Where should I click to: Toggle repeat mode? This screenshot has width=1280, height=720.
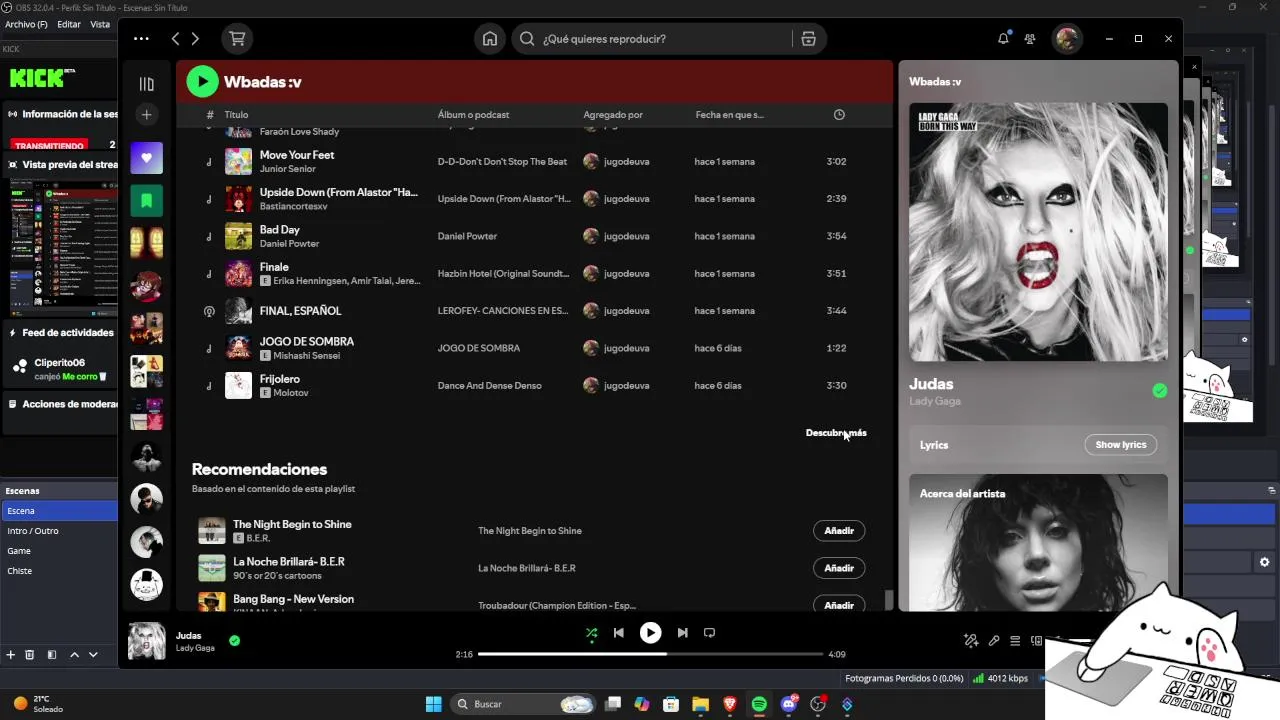[x=709, y=633]
